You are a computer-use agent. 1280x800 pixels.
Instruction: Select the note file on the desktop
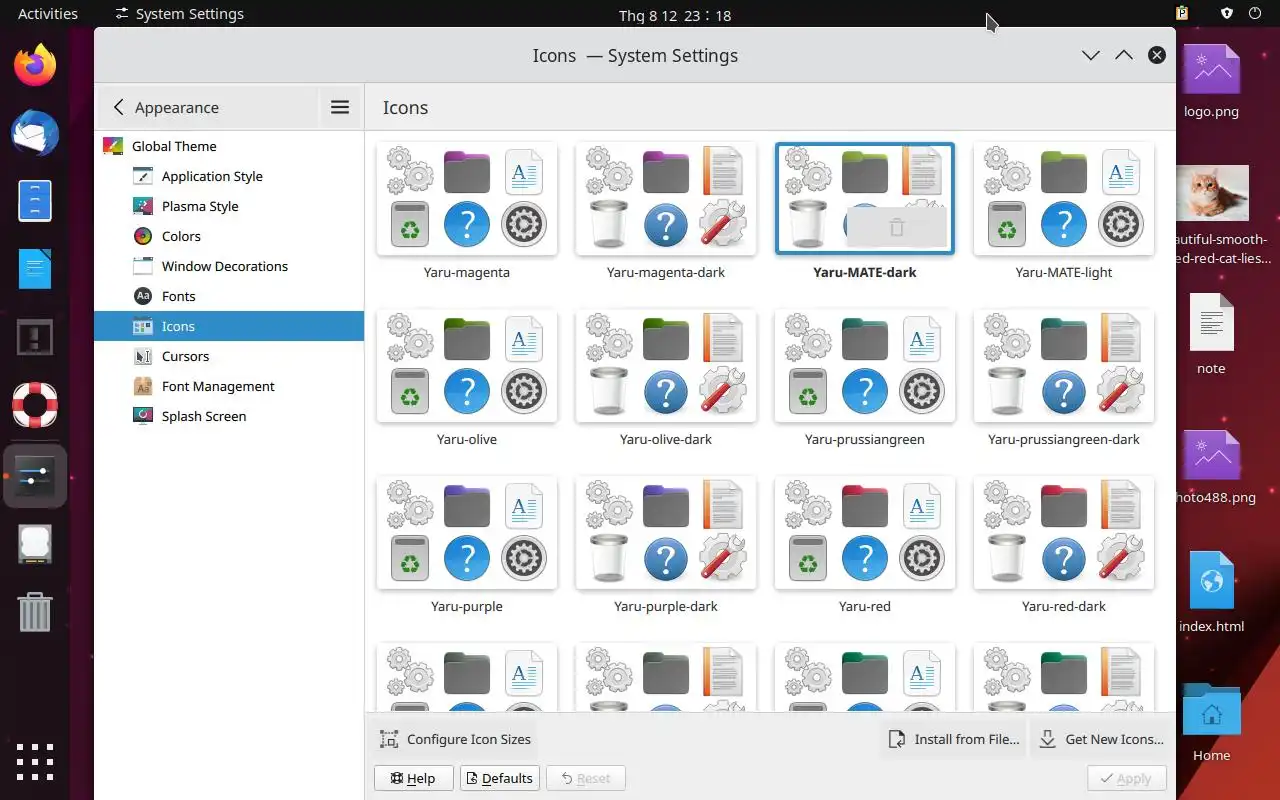(x=1211, y=334)
